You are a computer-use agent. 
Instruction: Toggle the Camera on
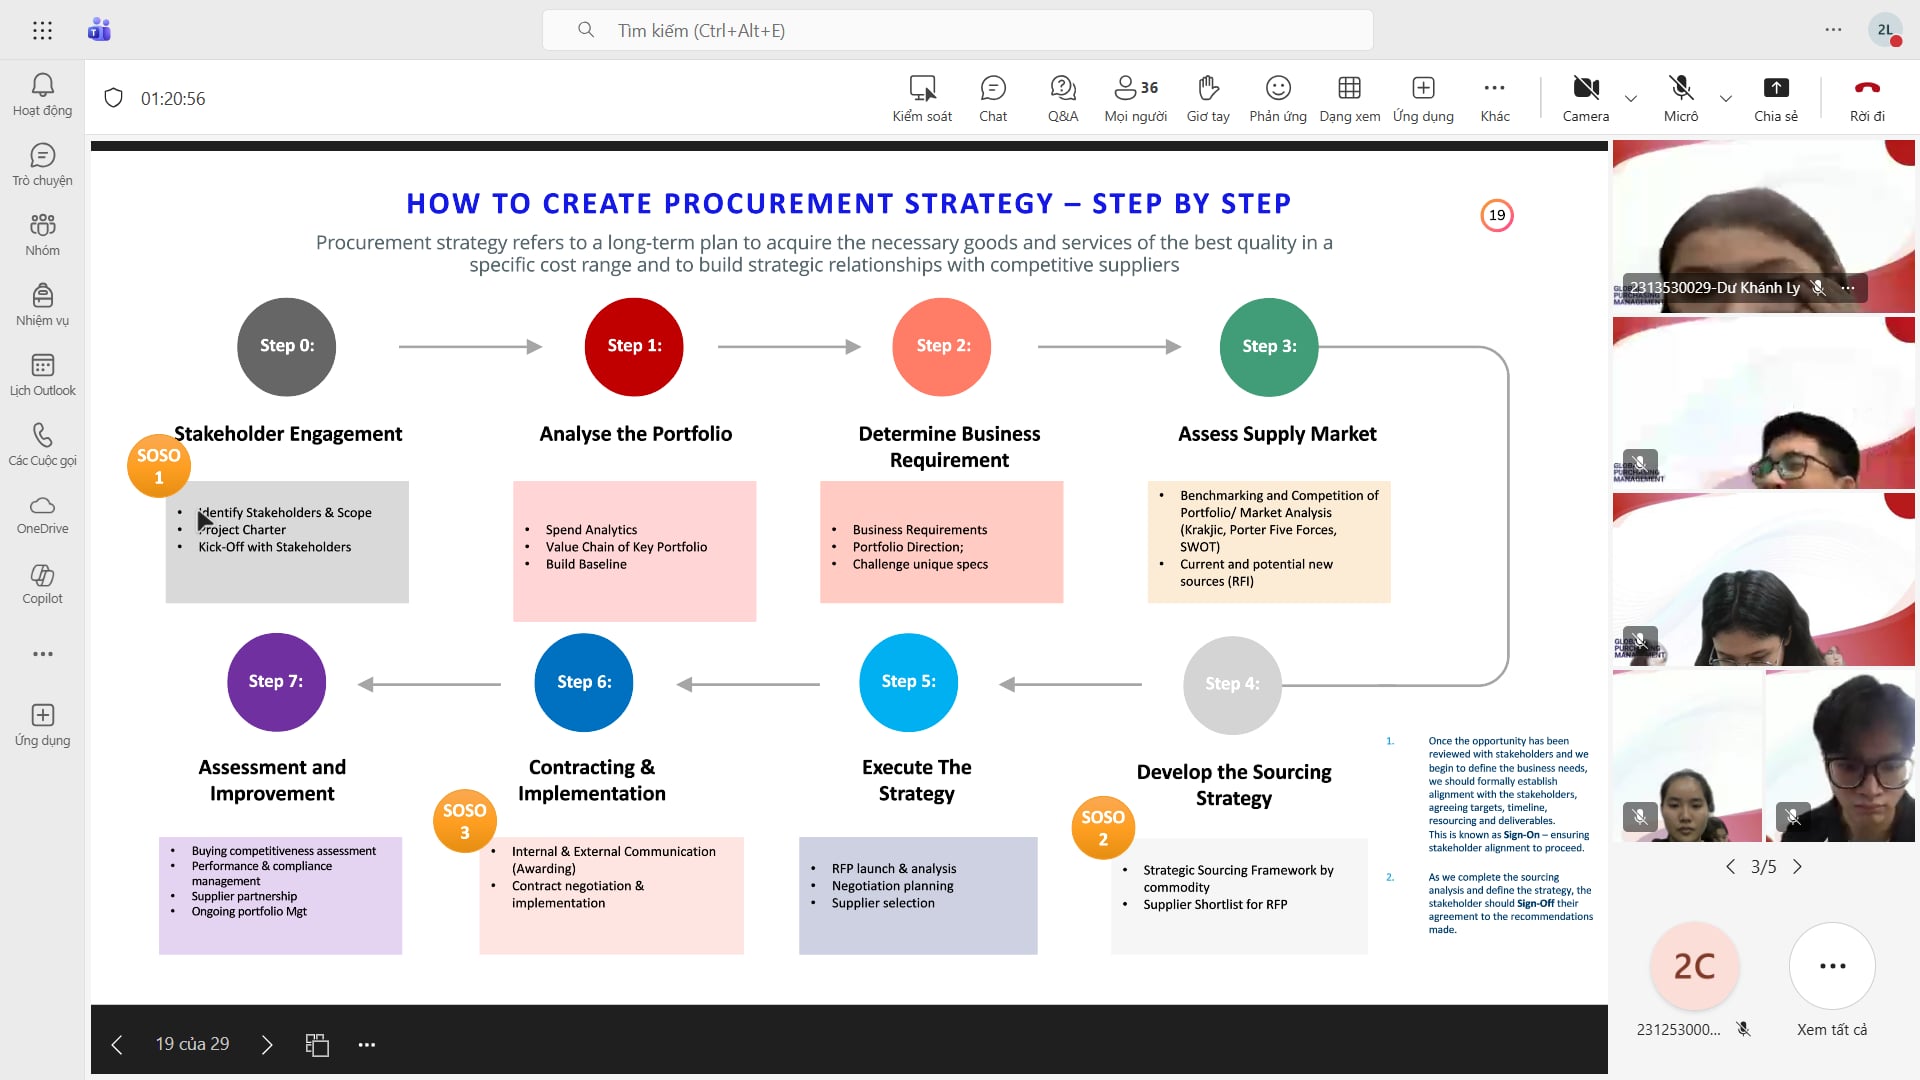(1585, 98)
